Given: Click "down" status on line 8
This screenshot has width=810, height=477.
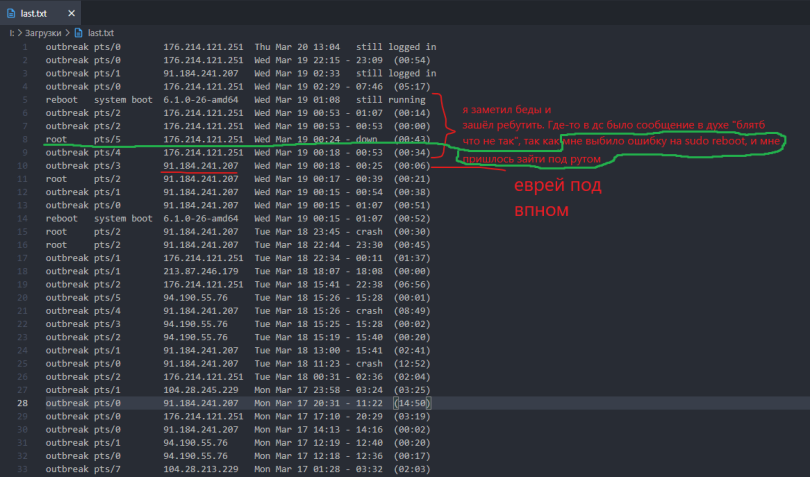Looking at the screenshot, I should click(x=366, y=140).
